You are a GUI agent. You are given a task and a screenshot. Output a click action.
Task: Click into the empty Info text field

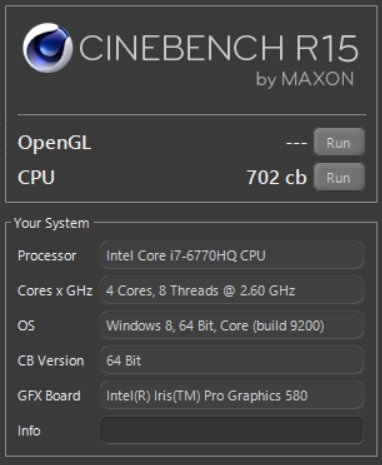click(x=232, y=430)
